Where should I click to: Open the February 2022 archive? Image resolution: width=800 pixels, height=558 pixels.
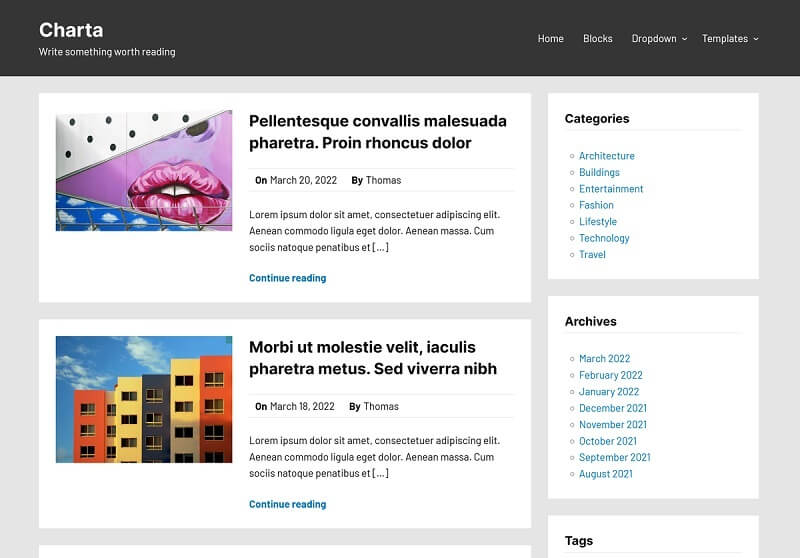coord(610,375)
